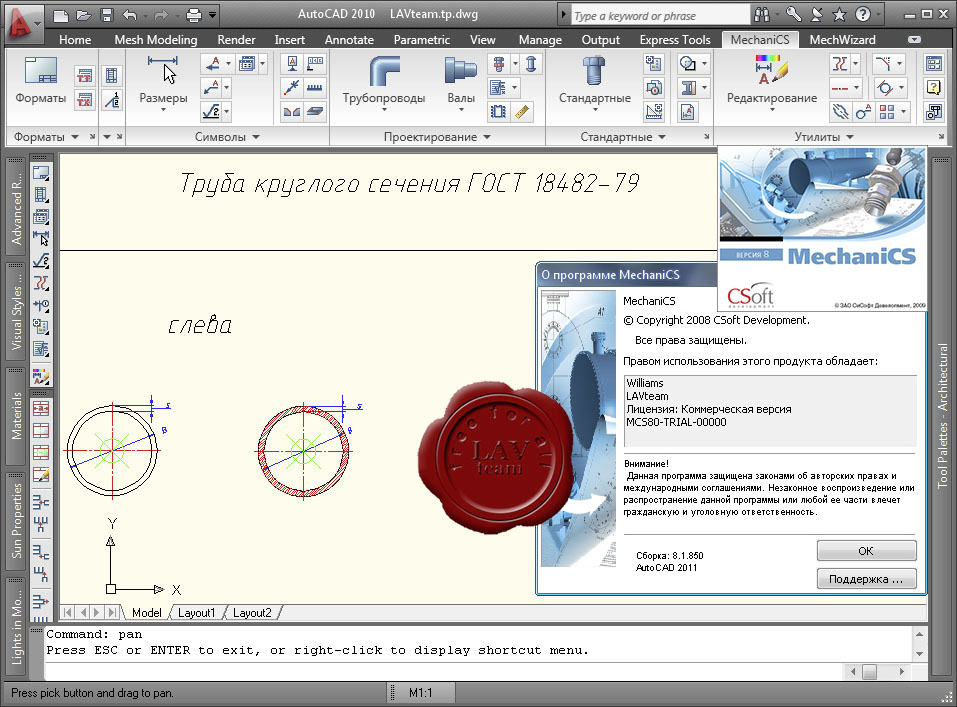This screenshot has width=957, height=707.
Task: Open the Sun Properties palette side tab
Action: 16,521
